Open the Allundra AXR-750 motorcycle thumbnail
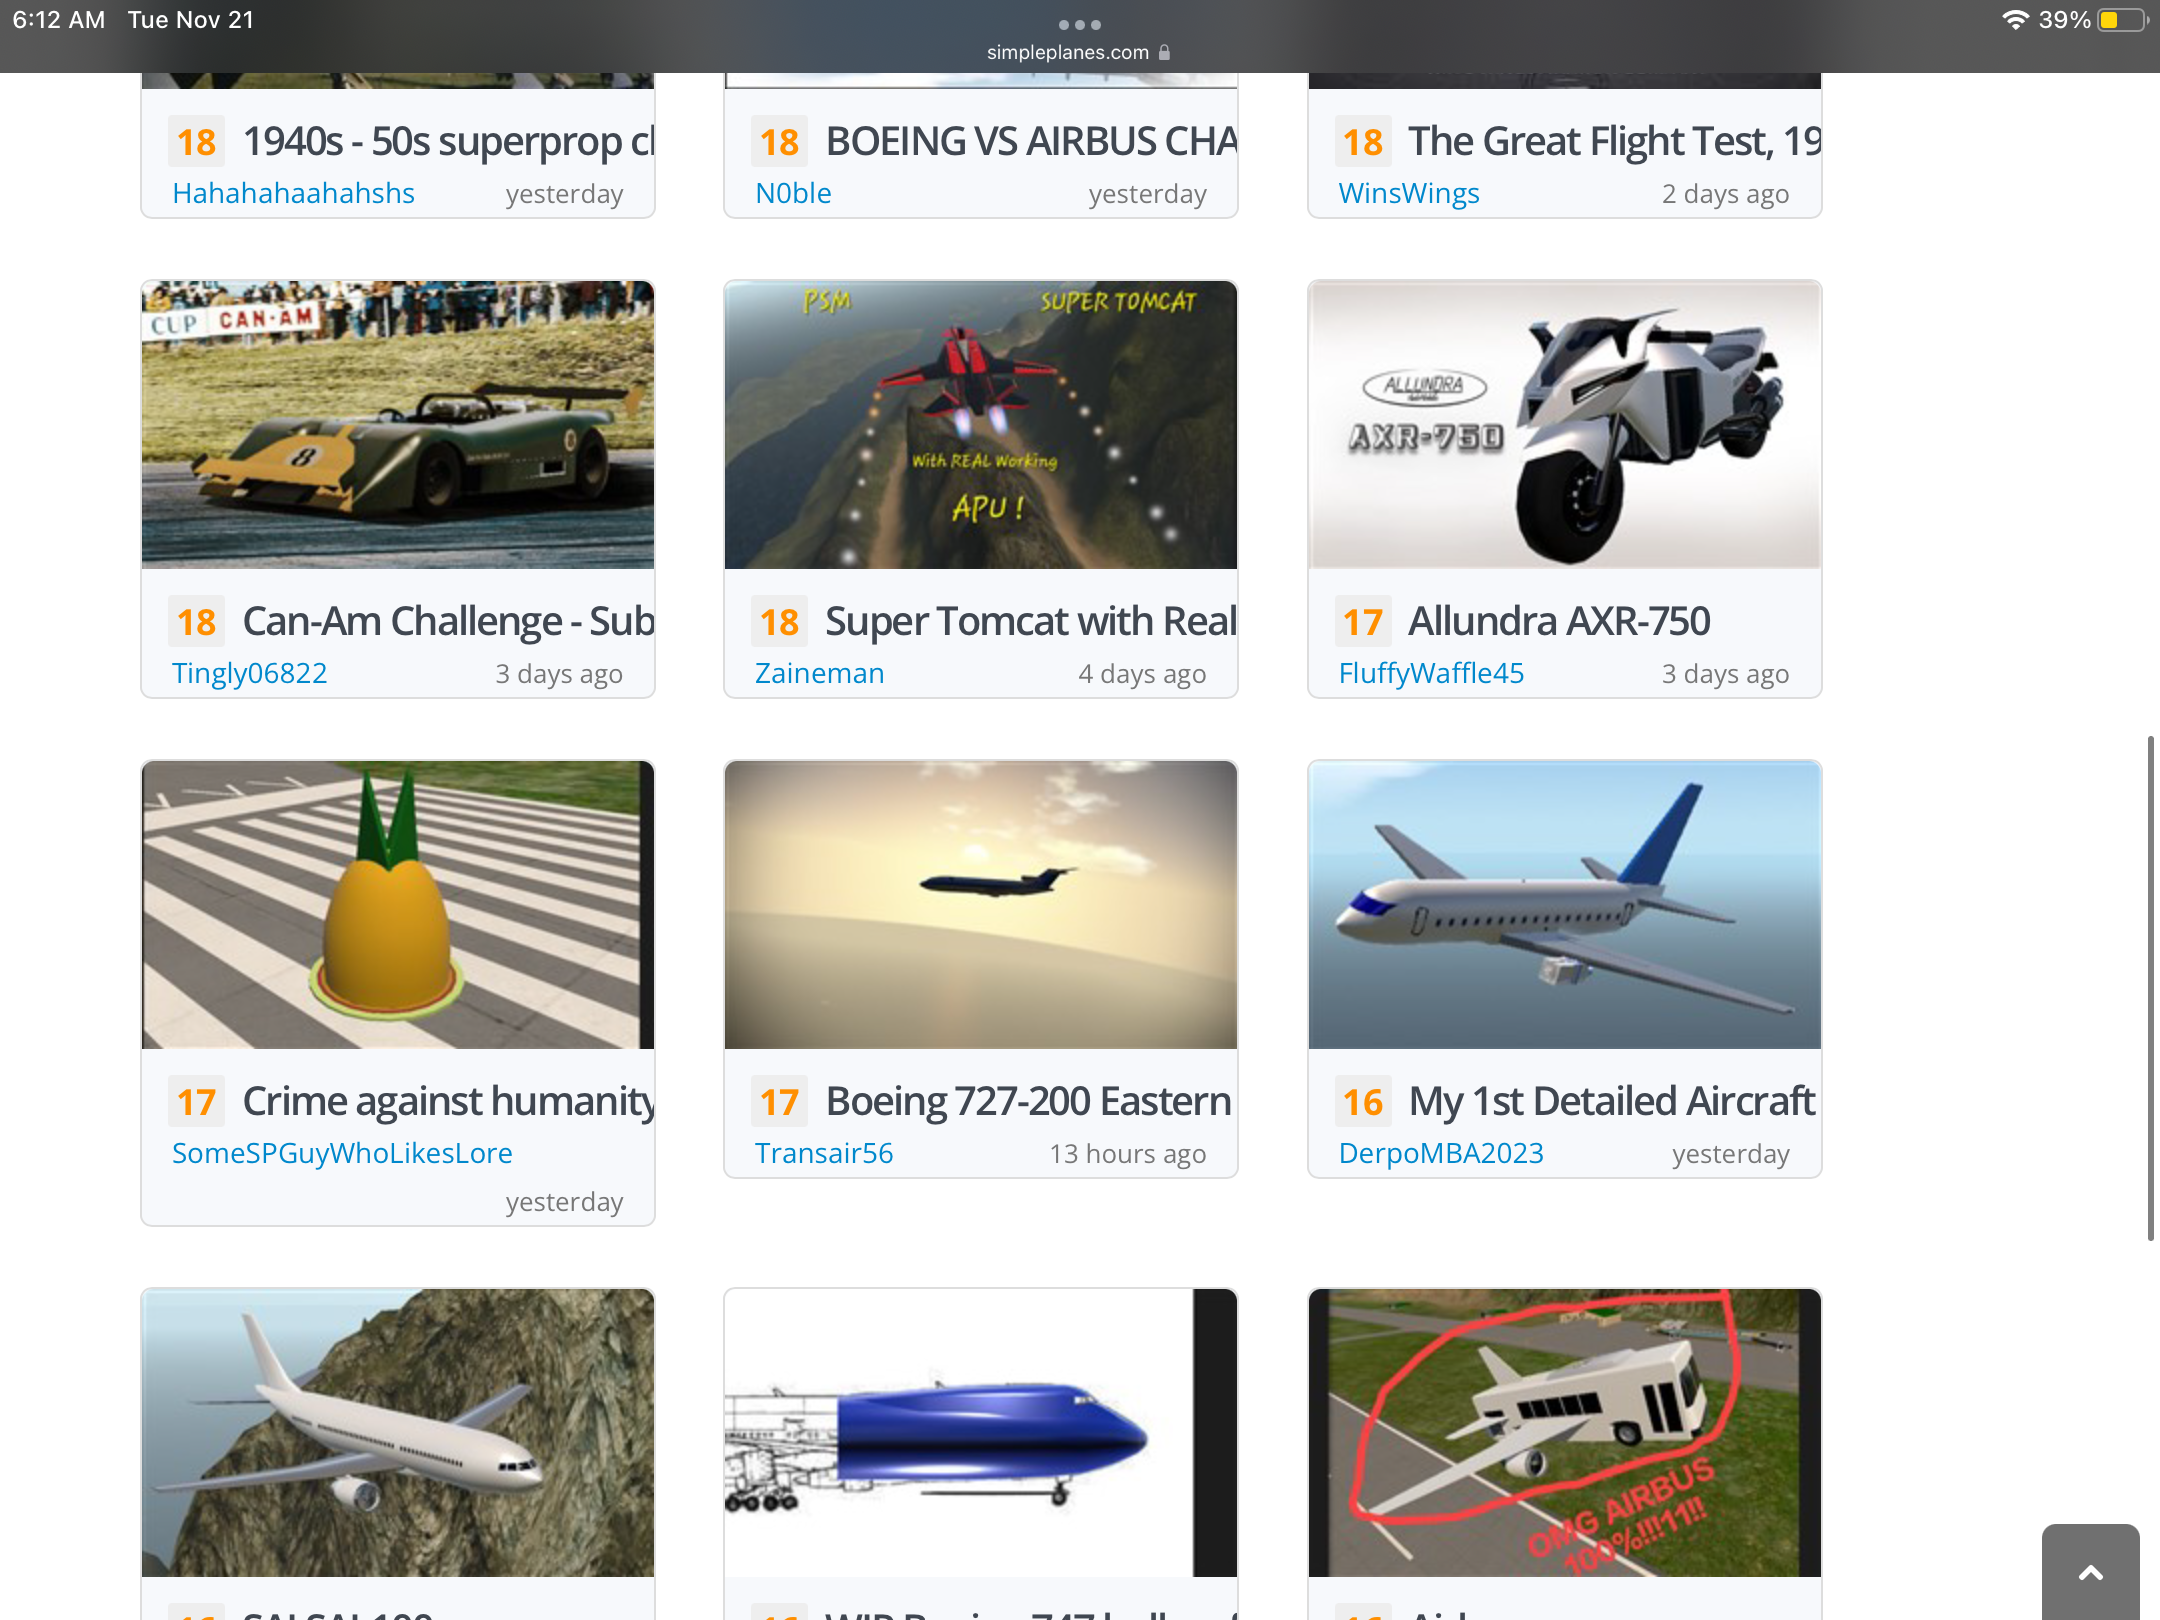 pos(1565,425)
